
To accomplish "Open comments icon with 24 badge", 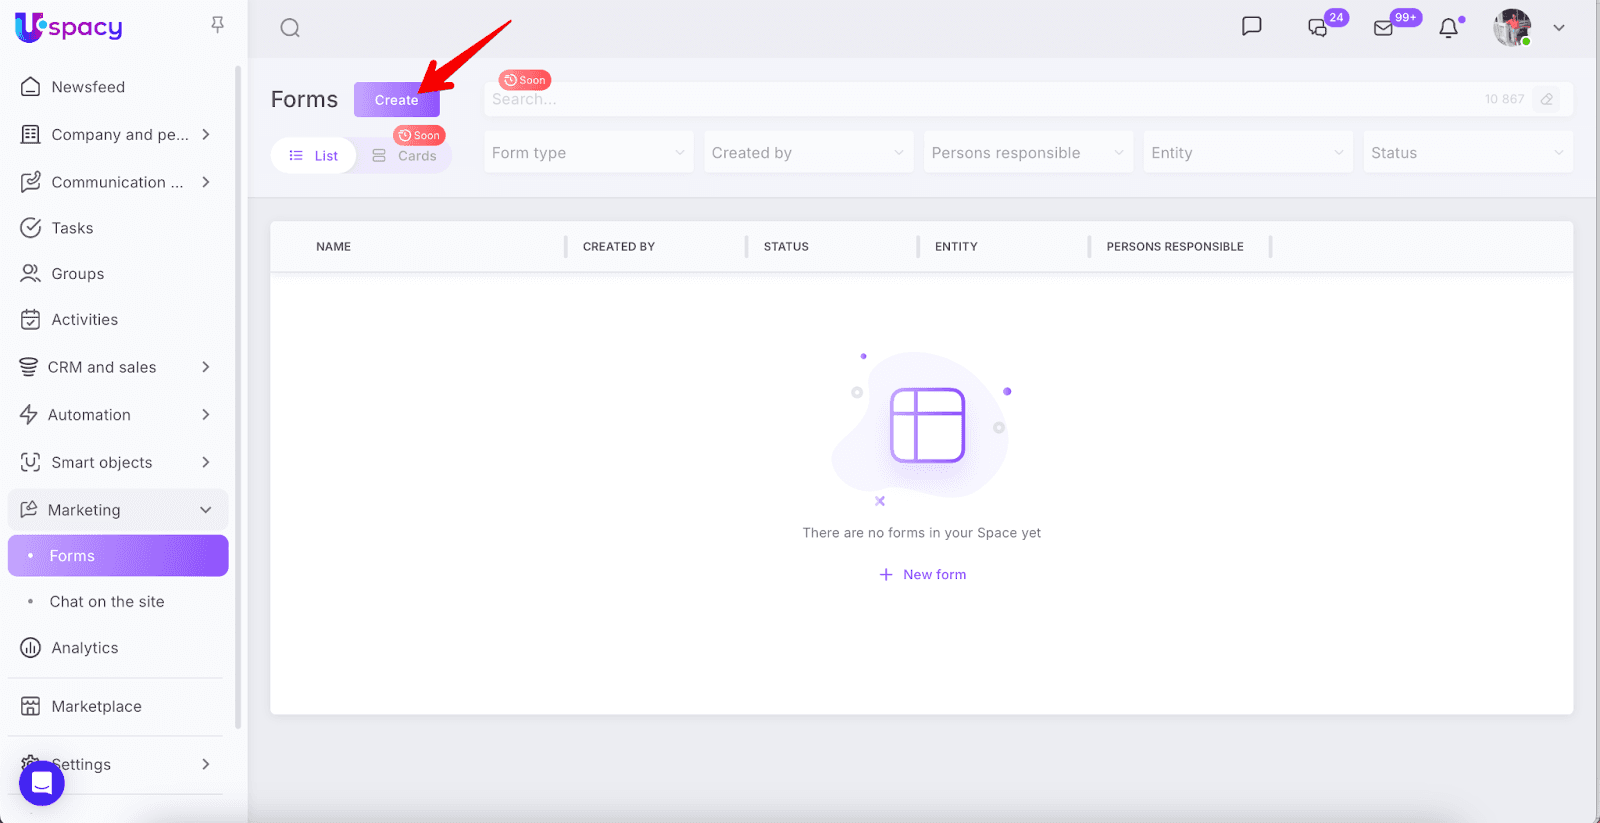I will [1319, 28].
